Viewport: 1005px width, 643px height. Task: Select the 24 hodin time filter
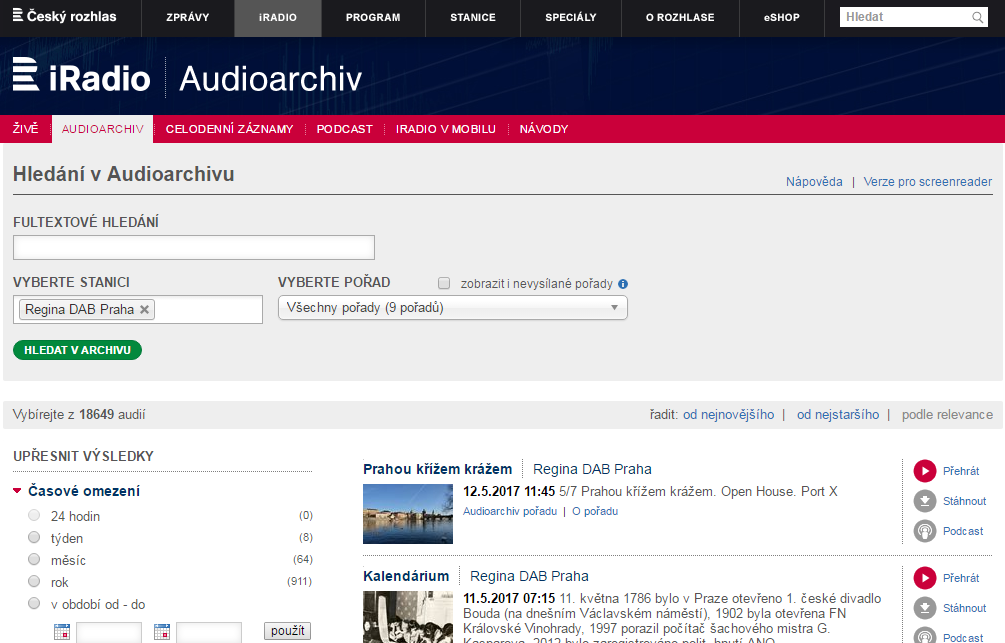[34, 515]
